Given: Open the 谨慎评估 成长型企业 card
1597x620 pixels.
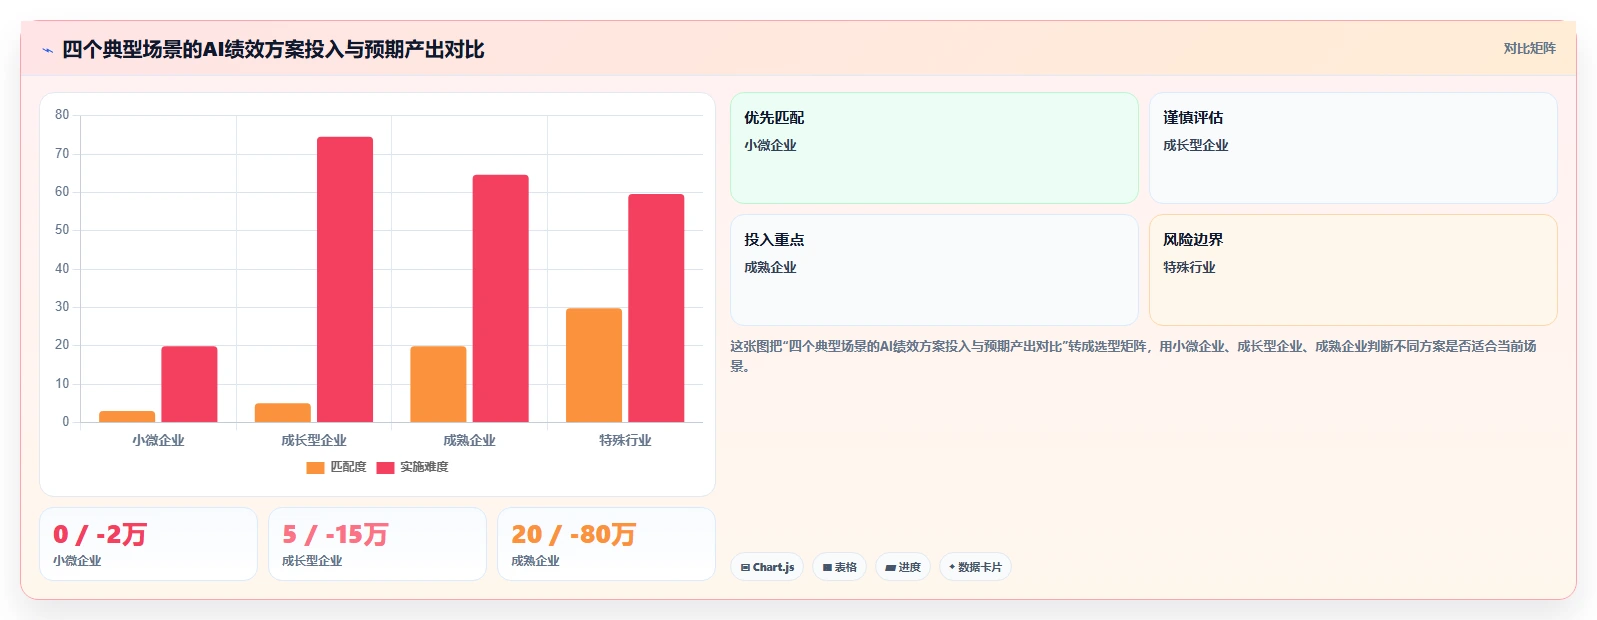Looking at the screenshot, I should click(1353, 148).
